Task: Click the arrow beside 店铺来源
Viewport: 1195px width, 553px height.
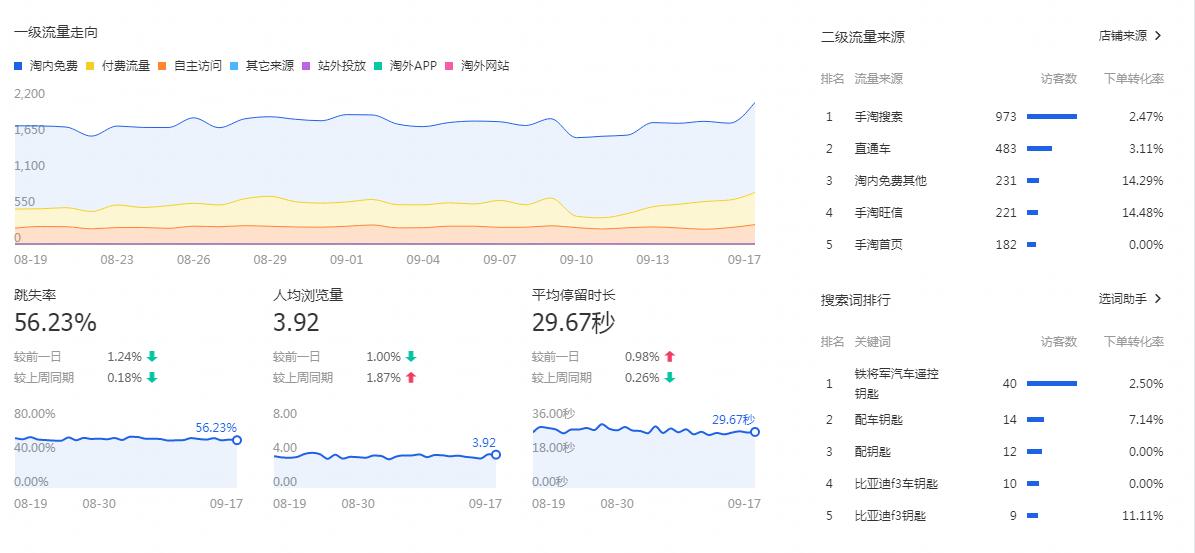Action: [x=1158, y=36]
